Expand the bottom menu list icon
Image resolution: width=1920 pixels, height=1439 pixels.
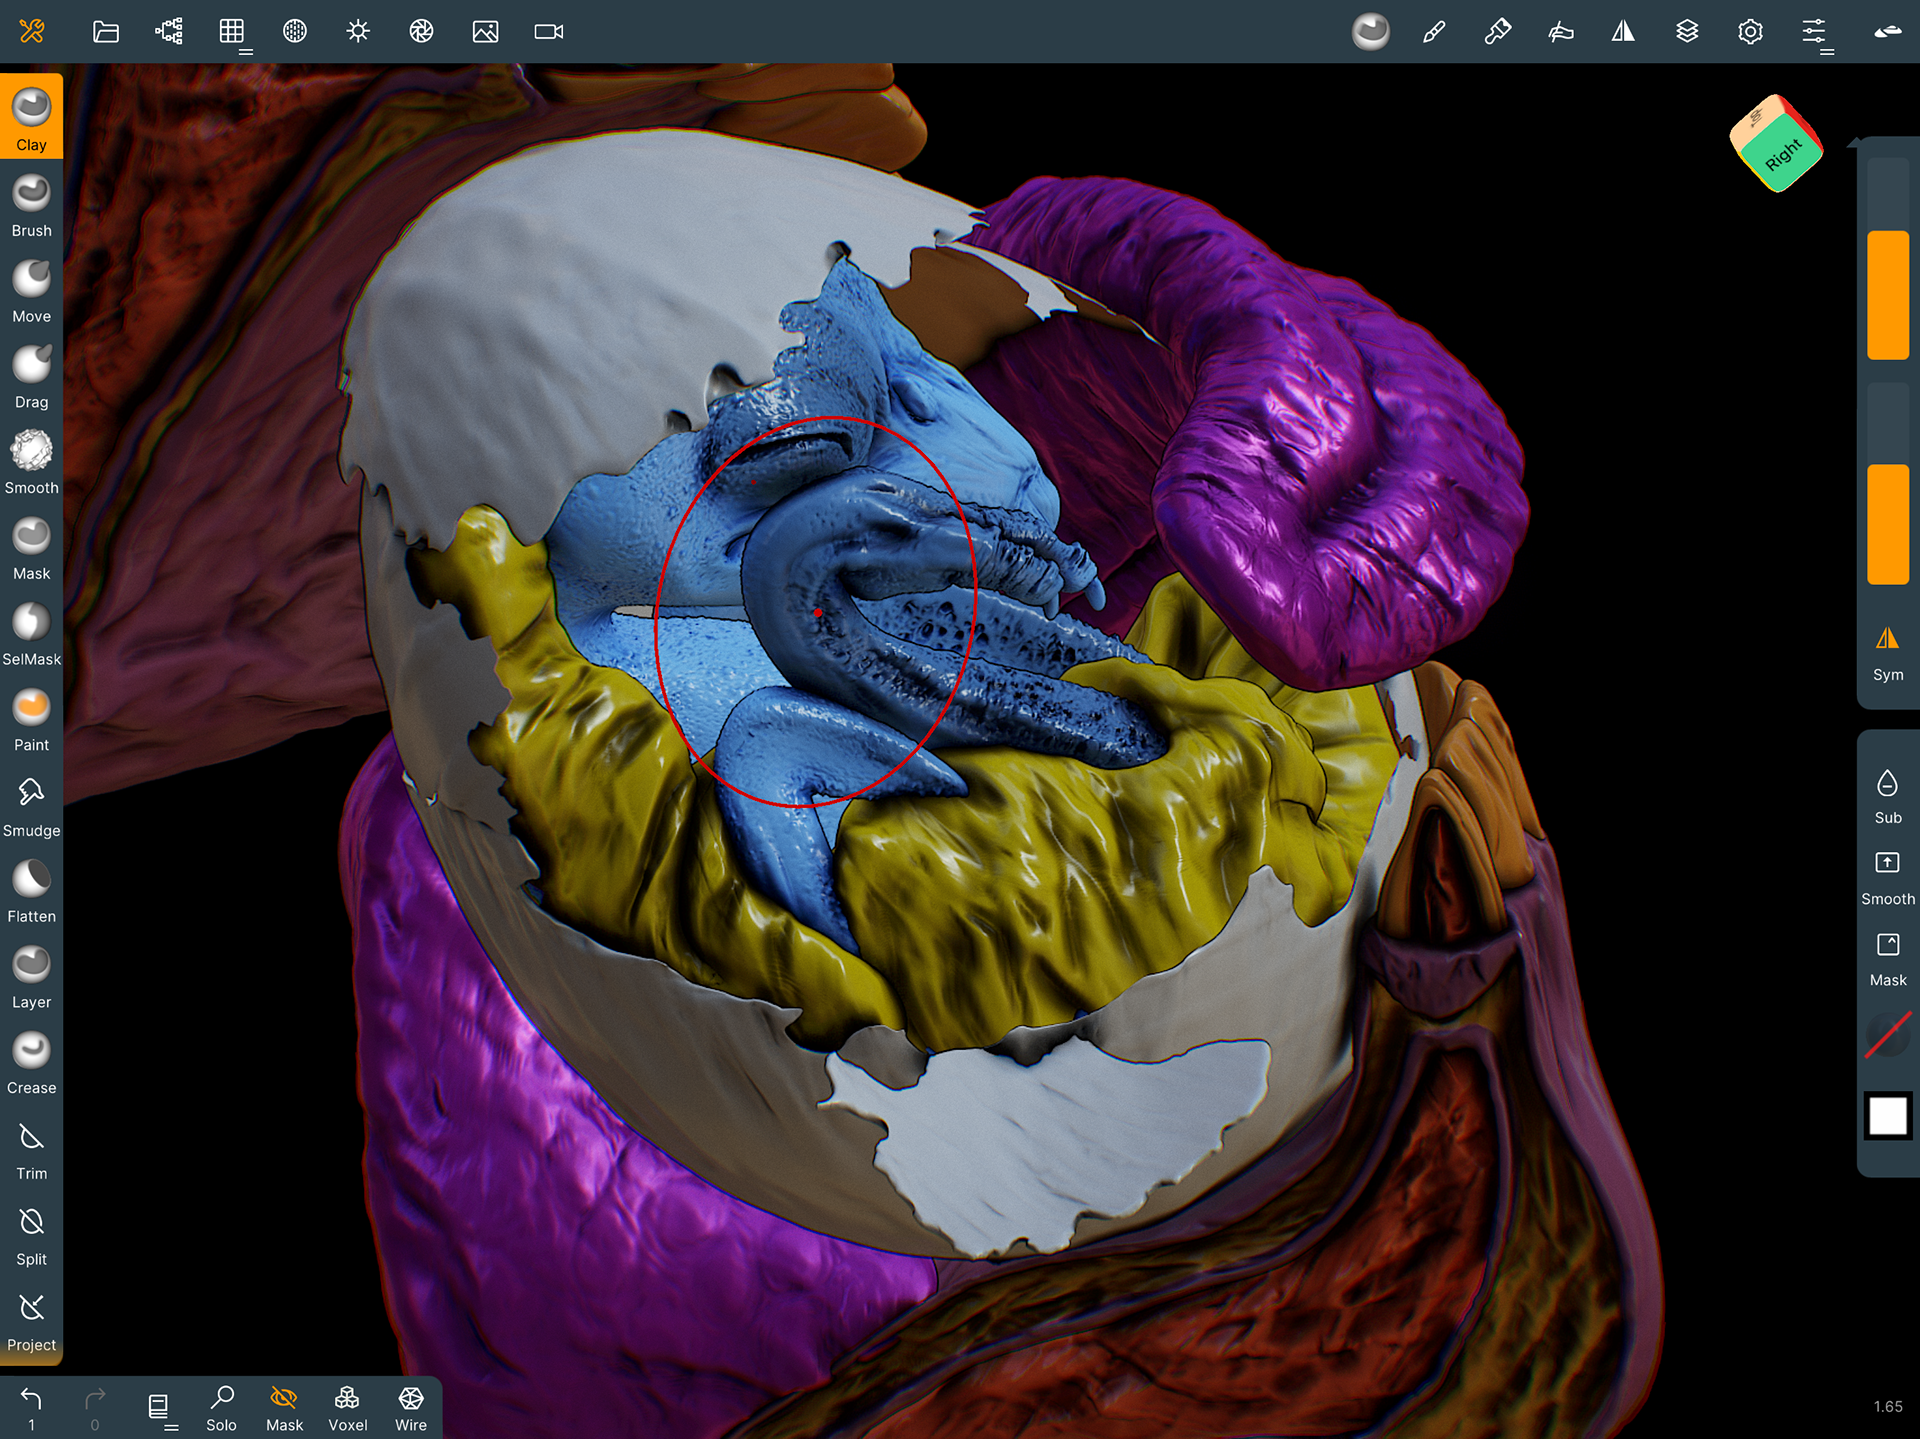[160, 1408]
